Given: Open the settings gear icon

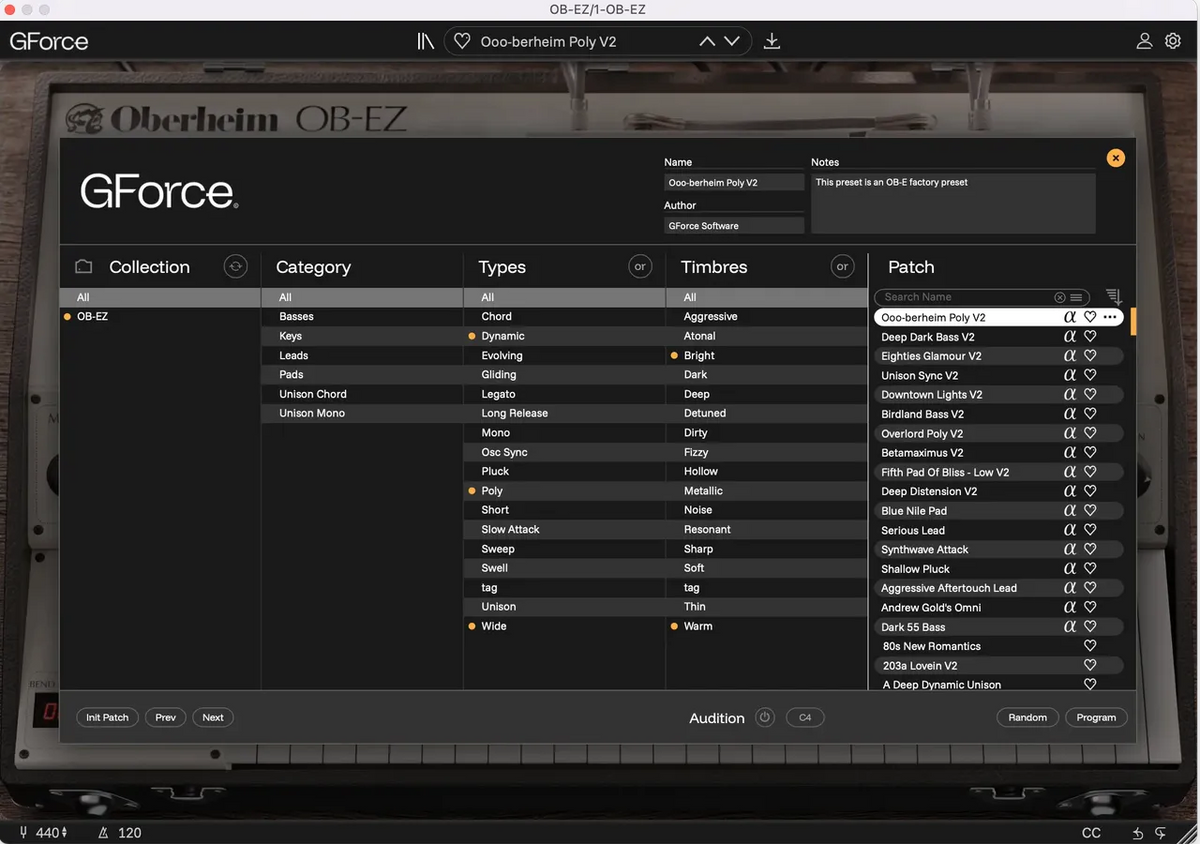Looking at the screenshot, I should pyautogui.click(x=1173, y=41).
